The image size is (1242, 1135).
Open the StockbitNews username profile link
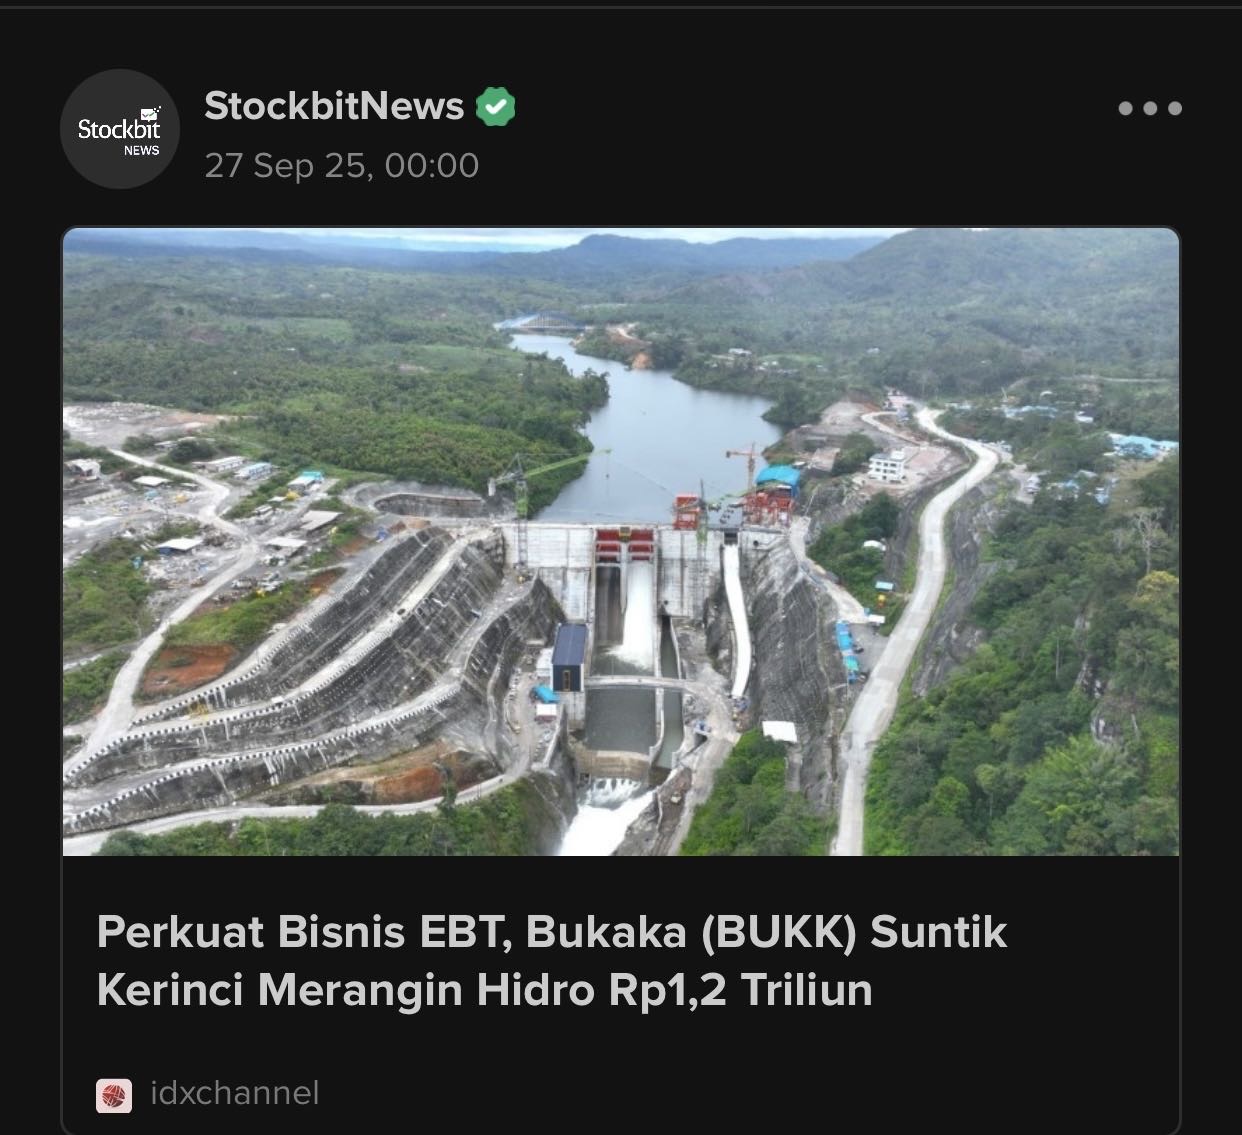coord(334,106)
